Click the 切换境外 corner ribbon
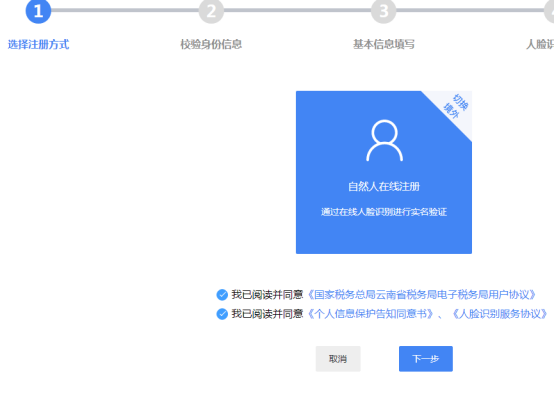The image size is (554, 395). (455, 107)
